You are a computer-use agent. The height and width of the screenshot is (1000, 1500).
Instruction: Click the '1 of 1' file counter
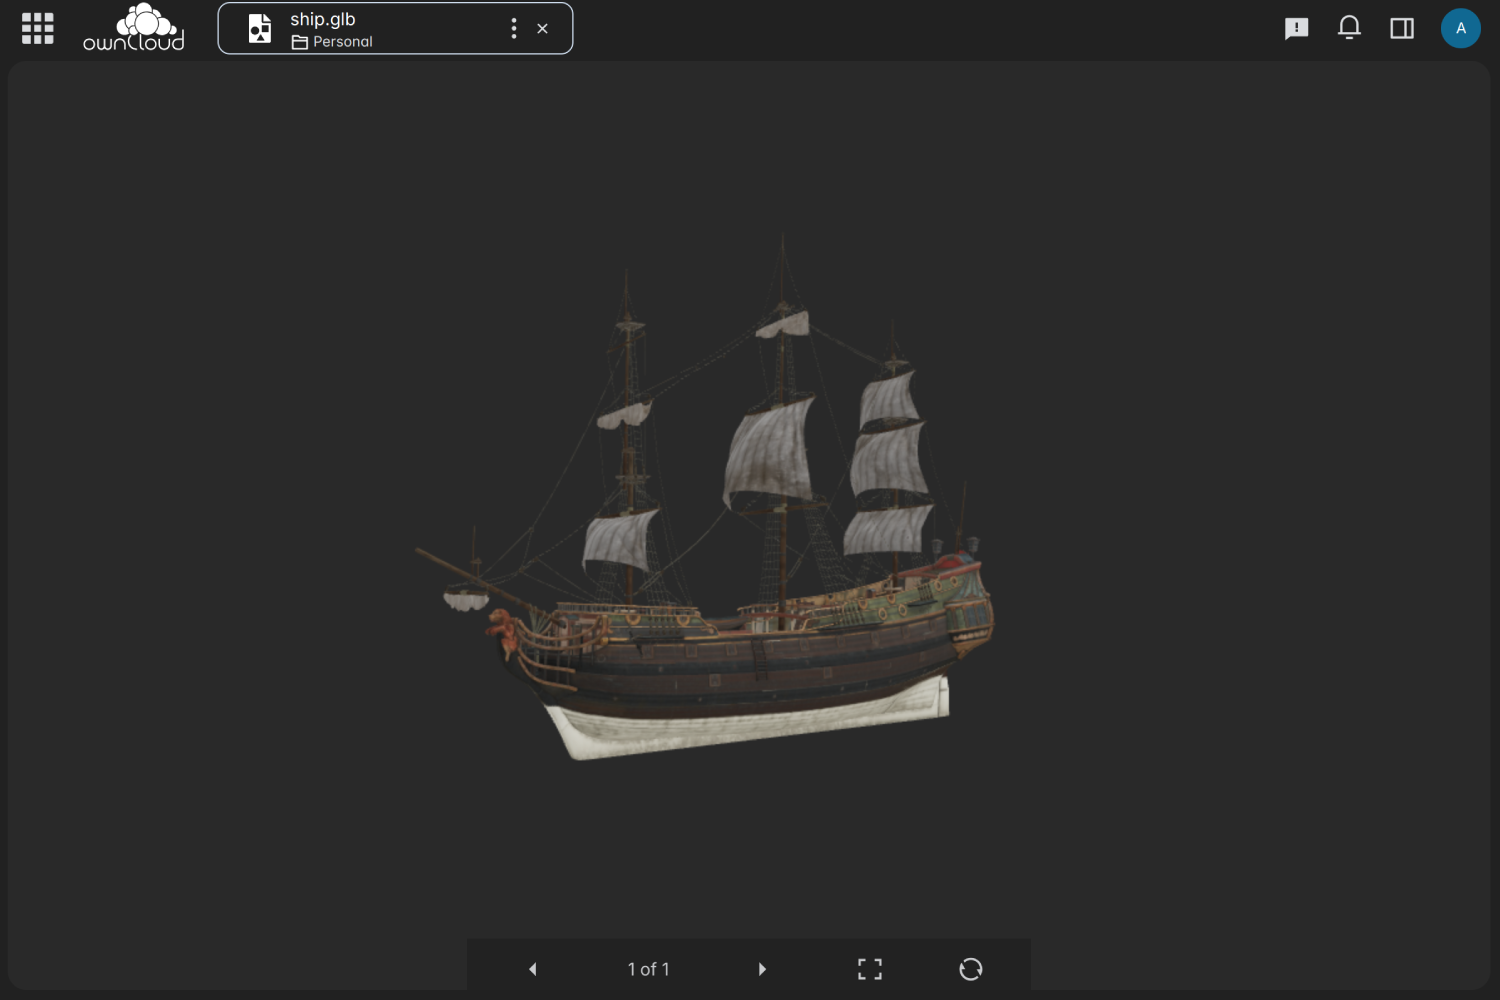pos(648,969)
